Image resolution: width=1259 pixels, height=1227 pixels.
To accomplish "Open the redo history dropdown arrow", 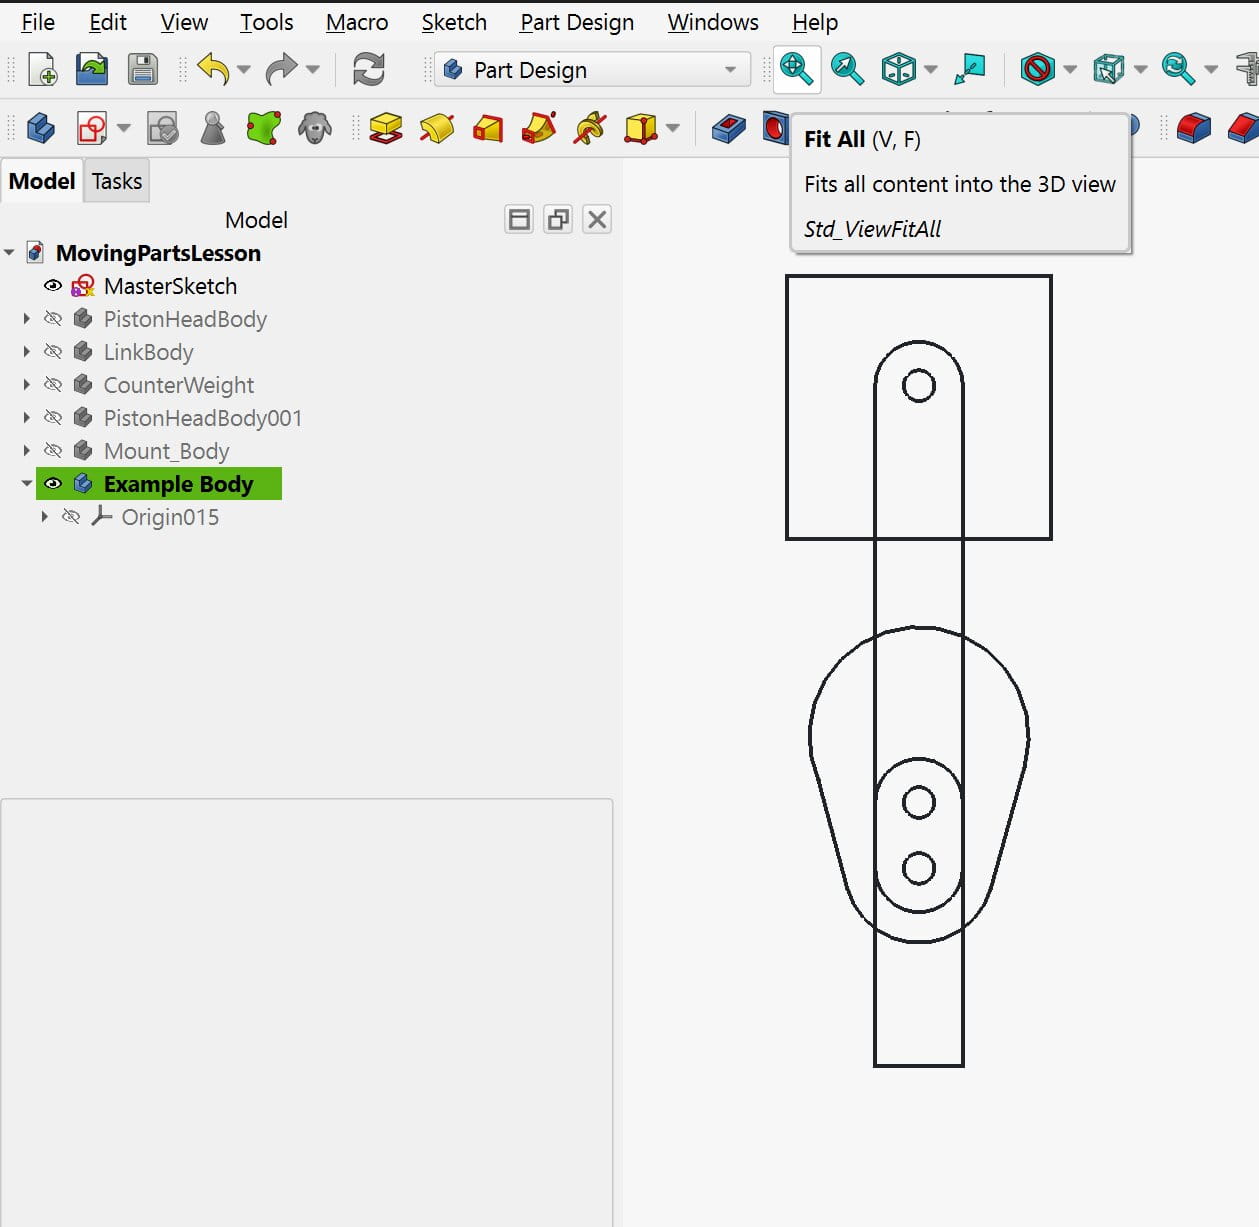I will [x=313, y=70].
